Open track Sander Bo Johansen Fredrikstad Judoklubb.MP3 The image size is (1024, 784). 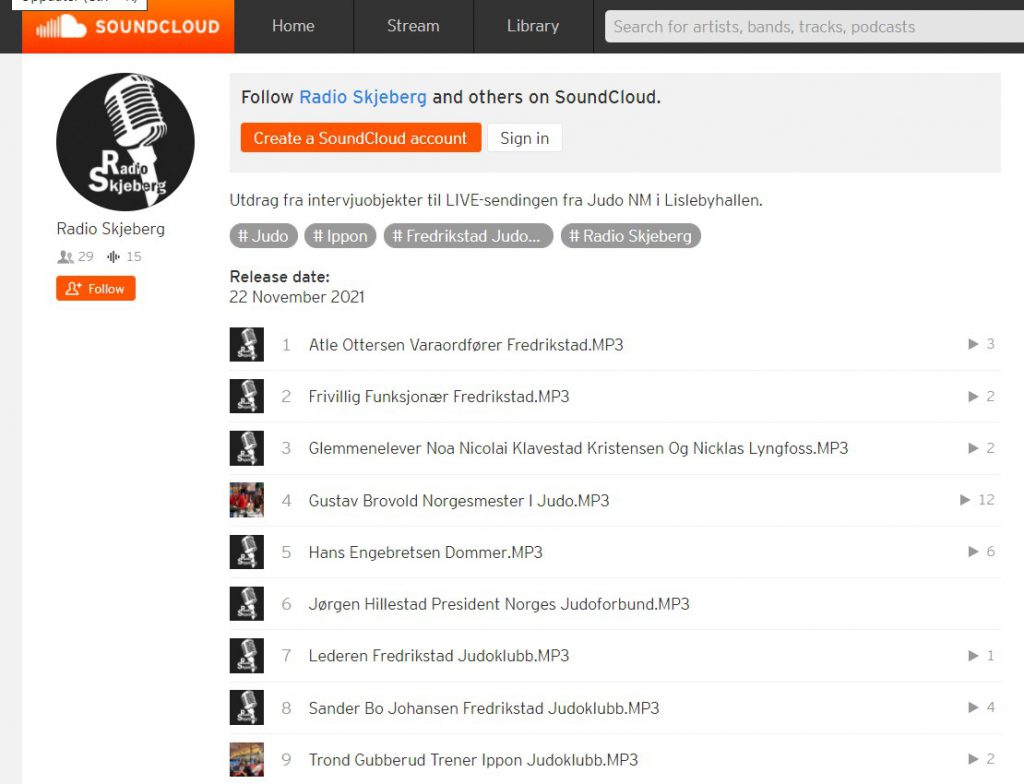click(x=484, y=708)
